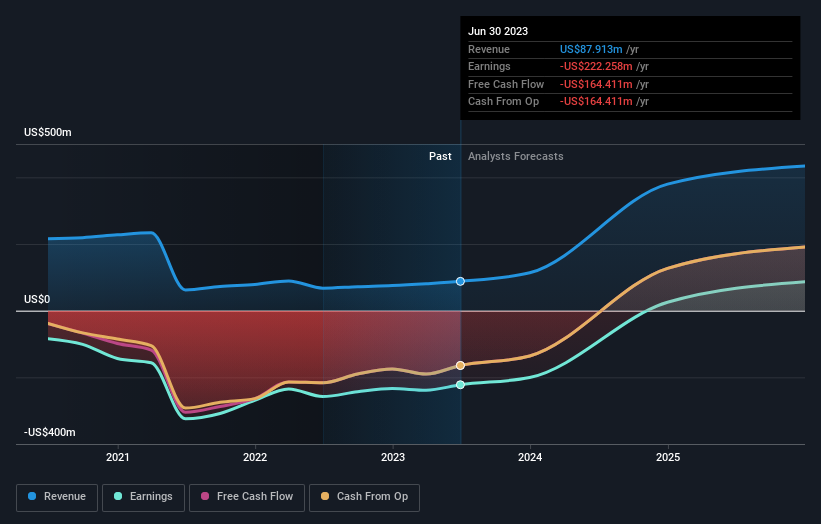The height and width of the screenshot is (524, 821).
Task: Click the Past label on the chart
Action: [440, 156]
